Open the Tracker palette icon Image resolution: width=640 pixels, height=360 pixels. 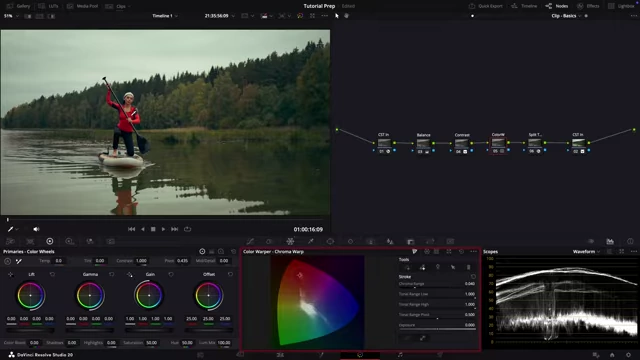pyautogui.click(x=350, y=241)
